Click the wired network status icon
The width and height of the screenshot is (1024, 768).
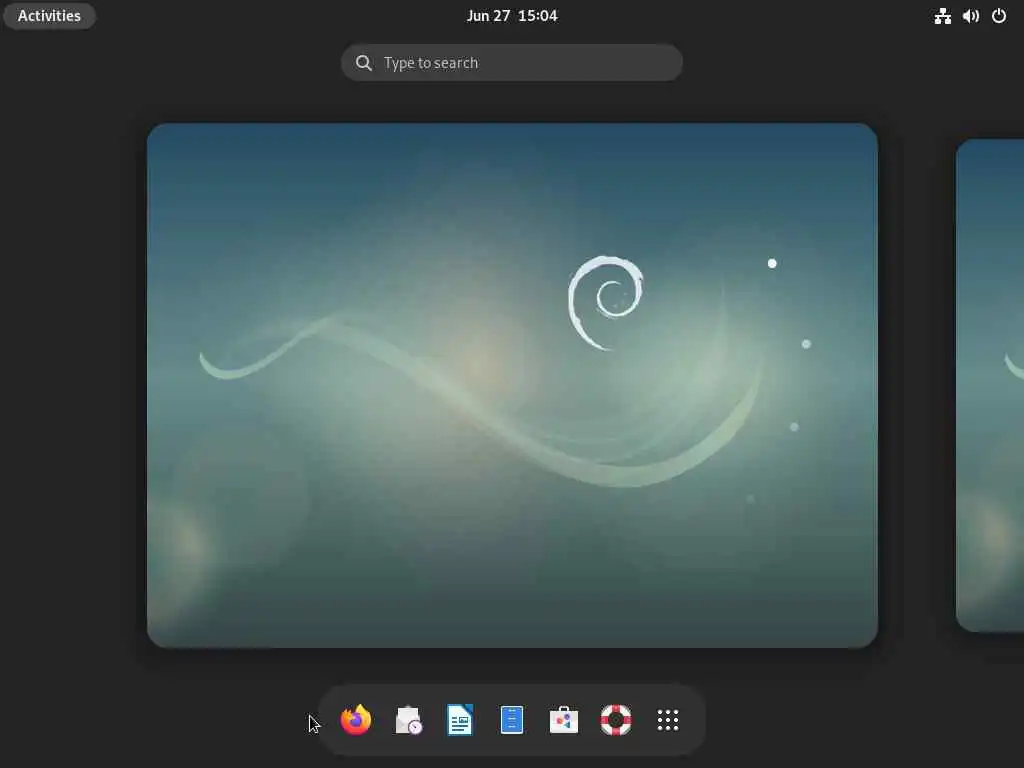click(942, 16)
